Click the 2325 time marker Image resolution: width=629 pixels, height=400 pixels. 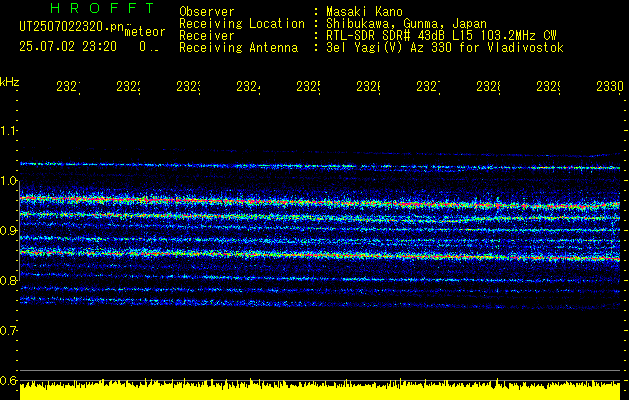308,87
